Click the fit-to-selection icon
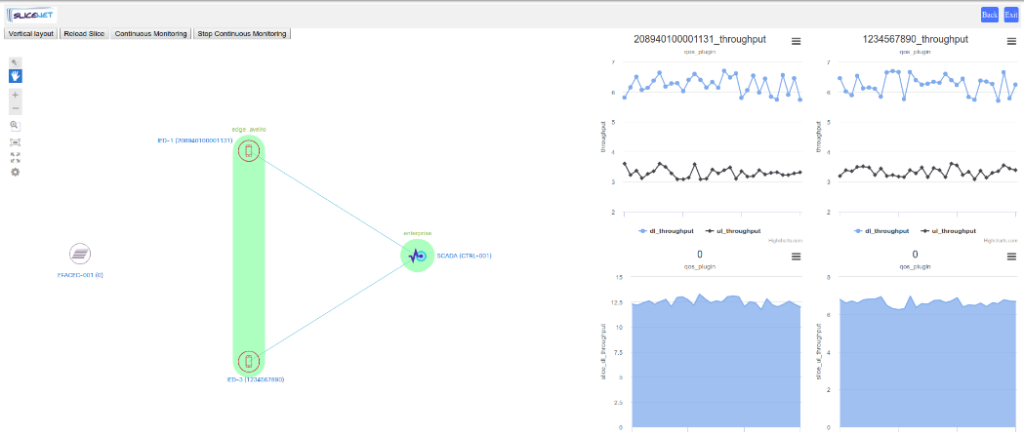 click(15, 143)
